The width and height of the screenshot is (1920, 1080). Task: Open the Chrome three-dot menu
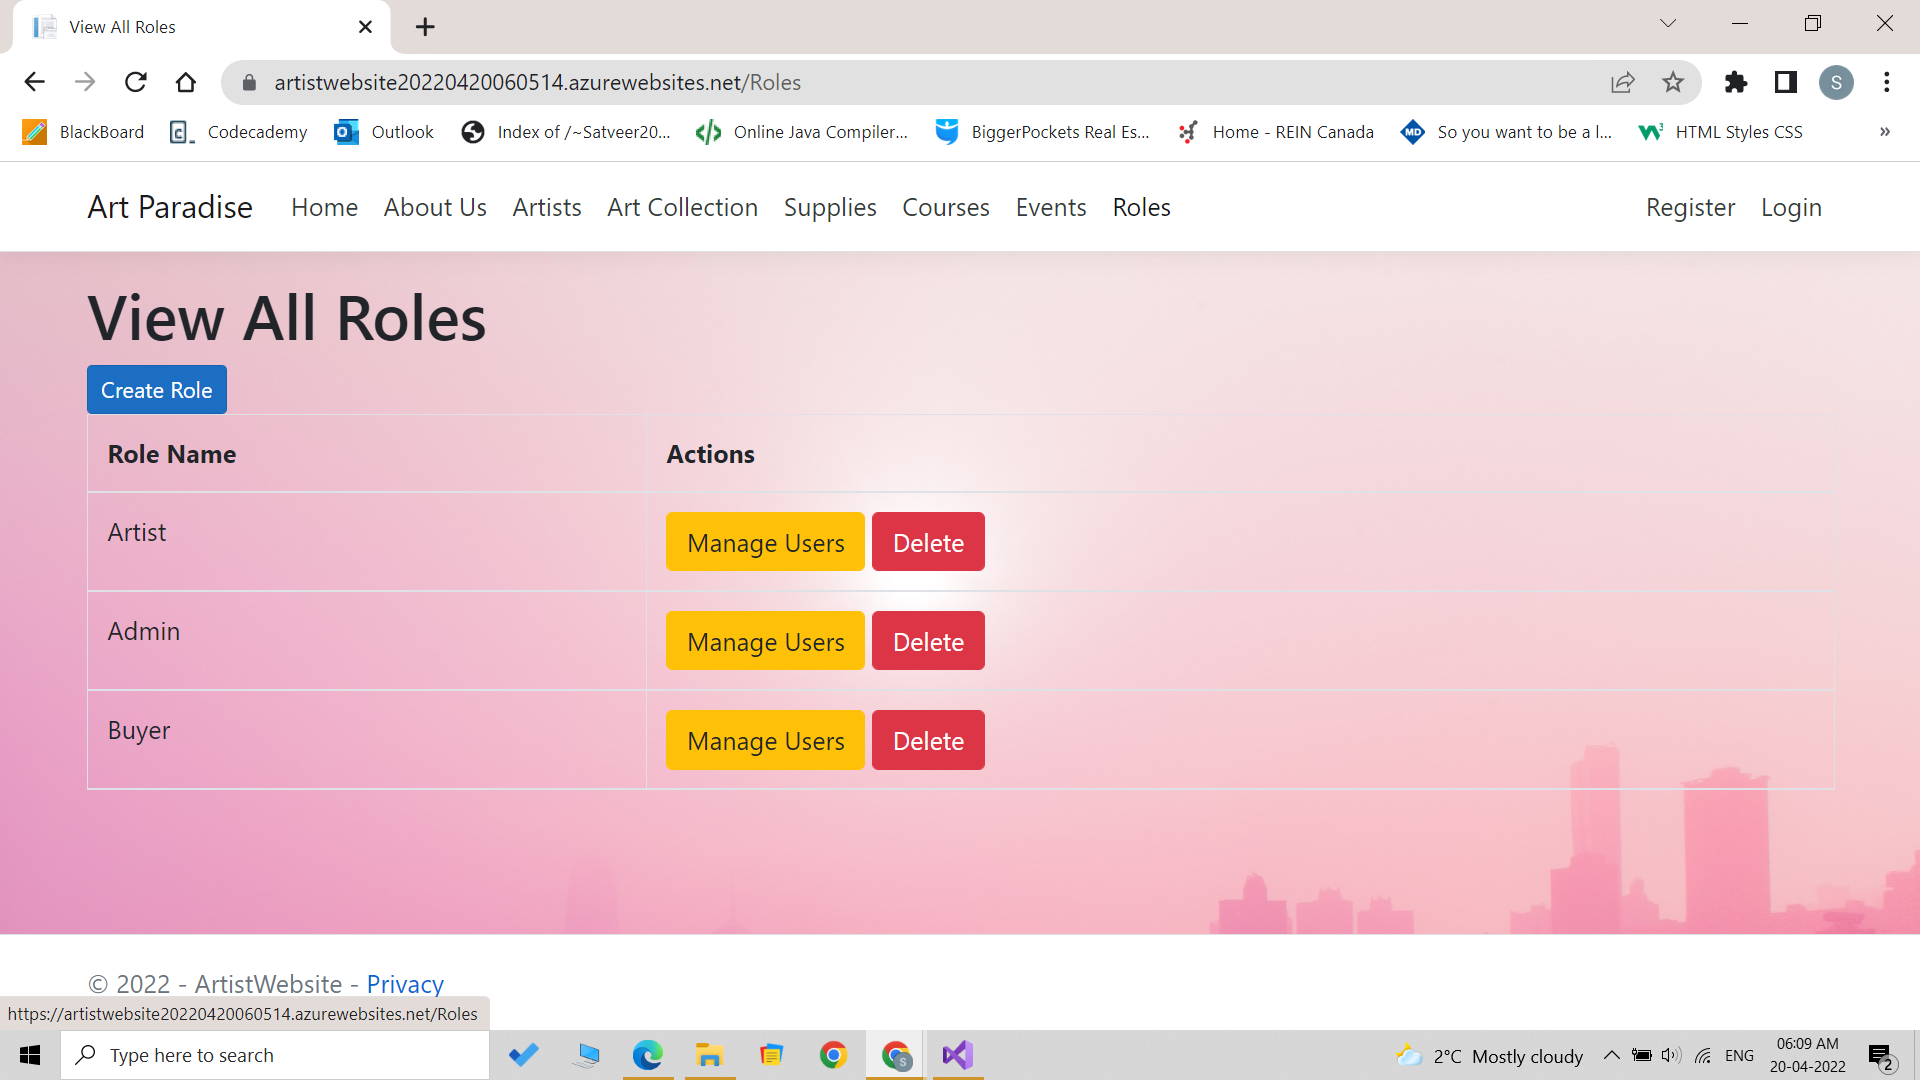point(1887,82)
